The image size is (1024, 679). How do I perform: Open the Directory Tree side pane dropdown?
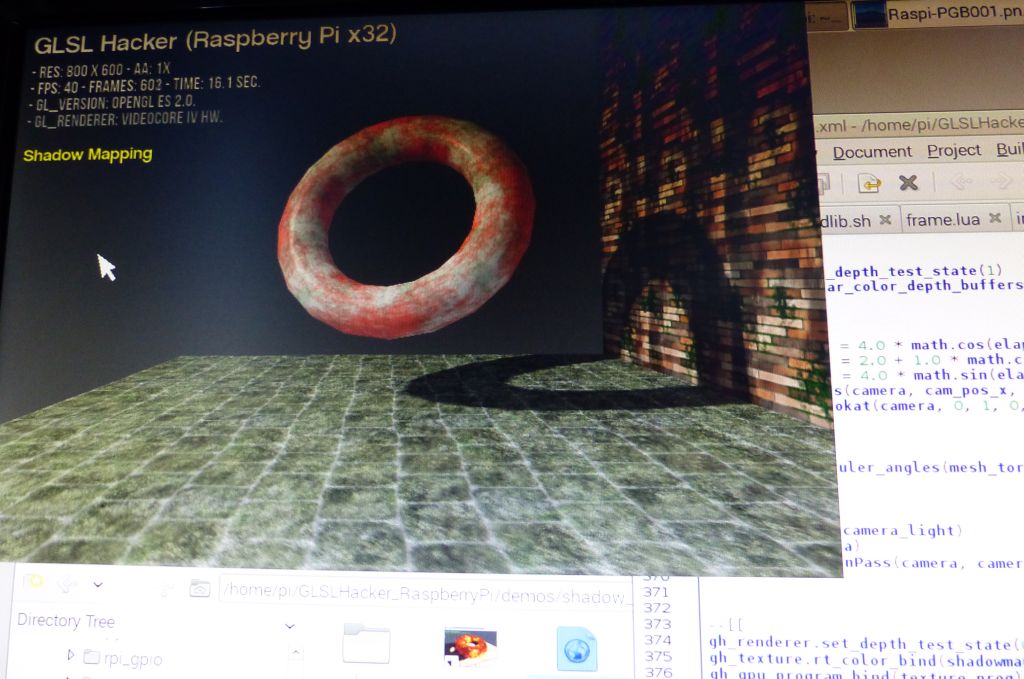(289, 626)
